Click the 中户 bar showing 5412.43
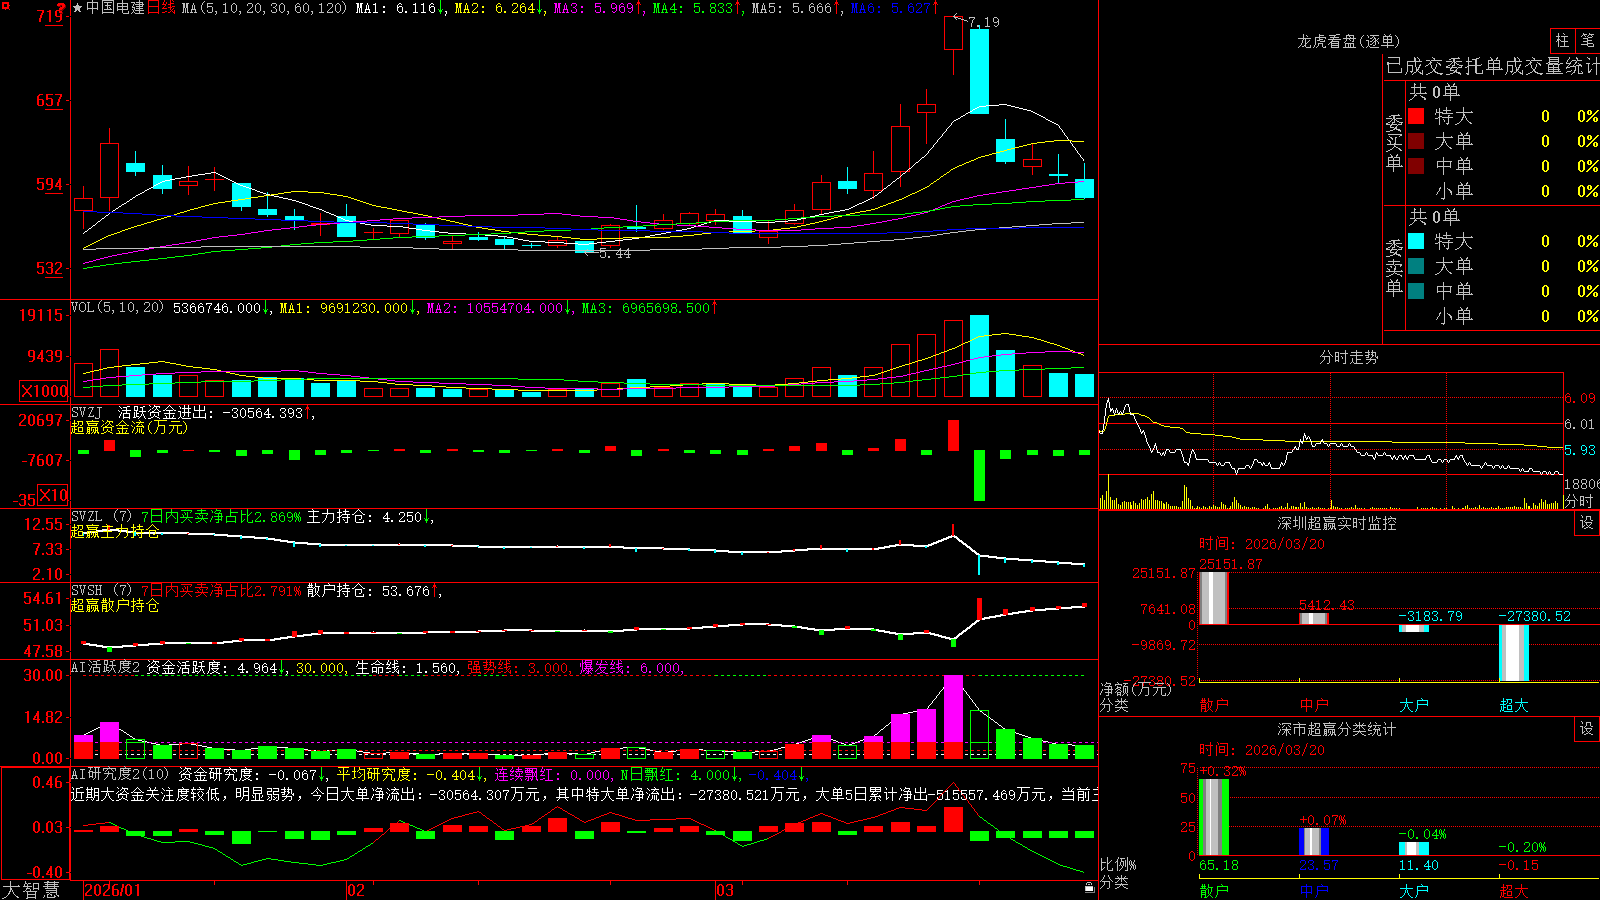 tap(1313, 618)
